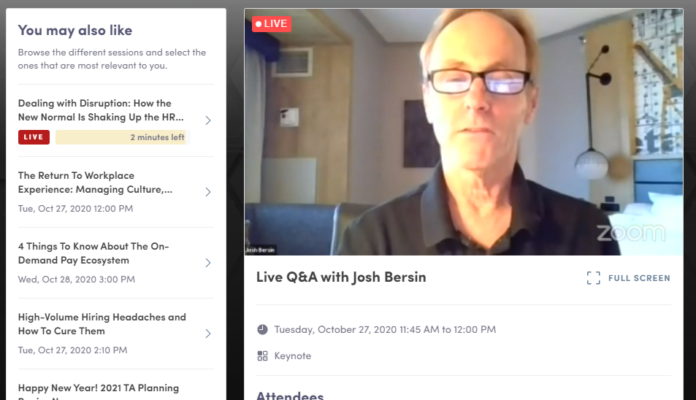Click the clock icon beside session date

tap(262, 329)
